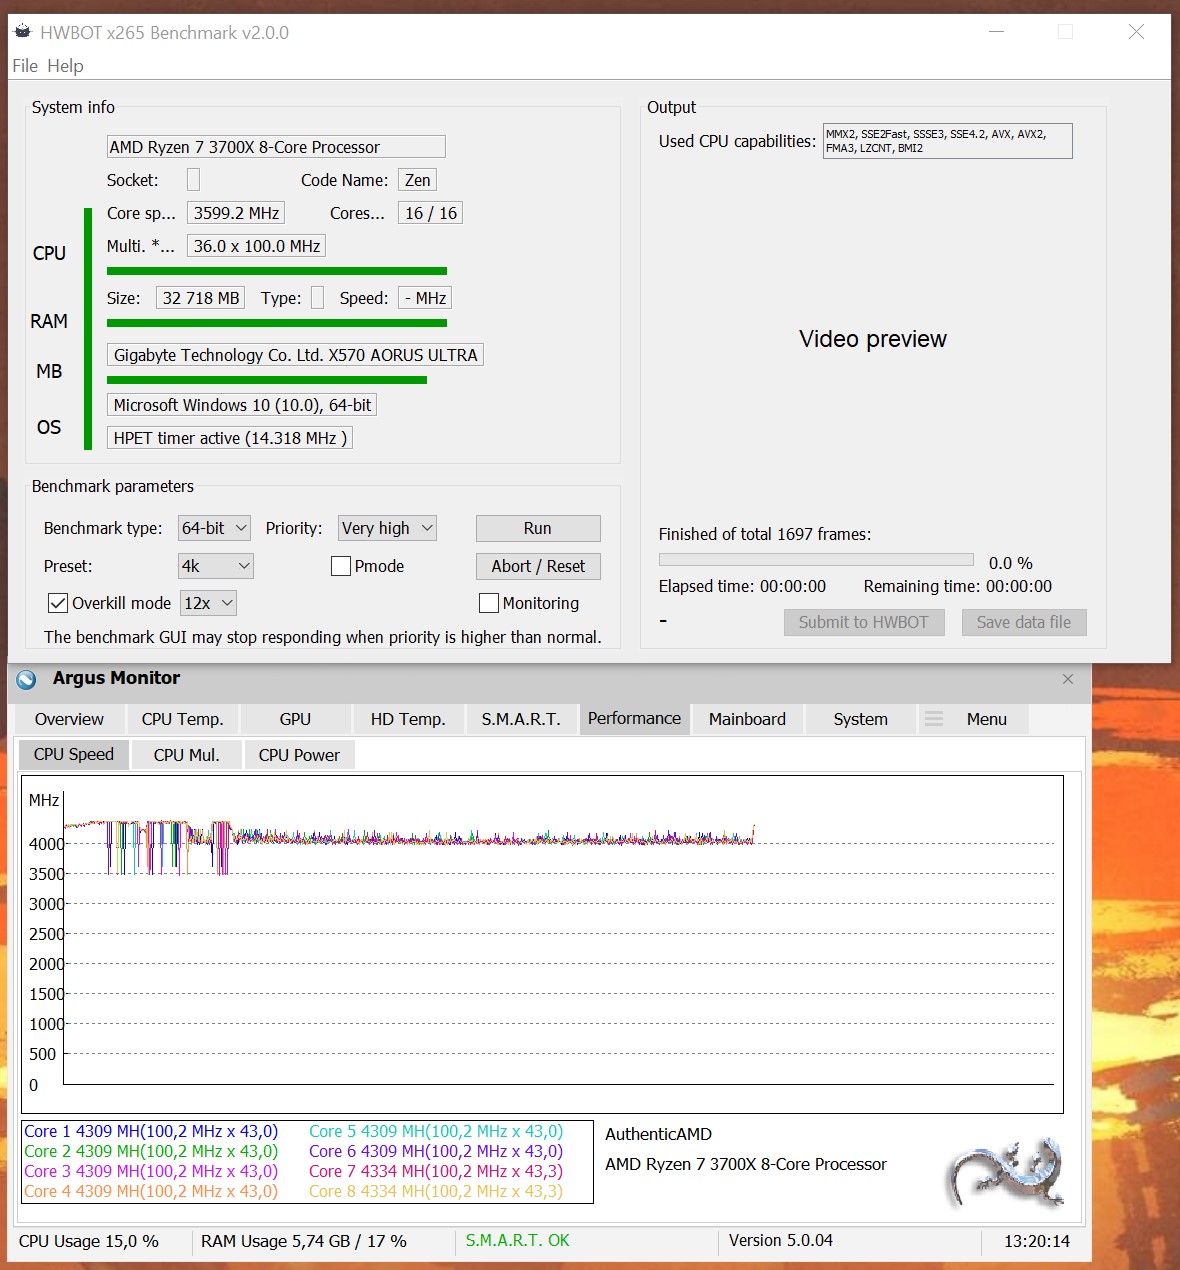Click the Version 5.0.04 status text
The height and width of the screenshot is (1270, 1180).
tap(781, 1241)
